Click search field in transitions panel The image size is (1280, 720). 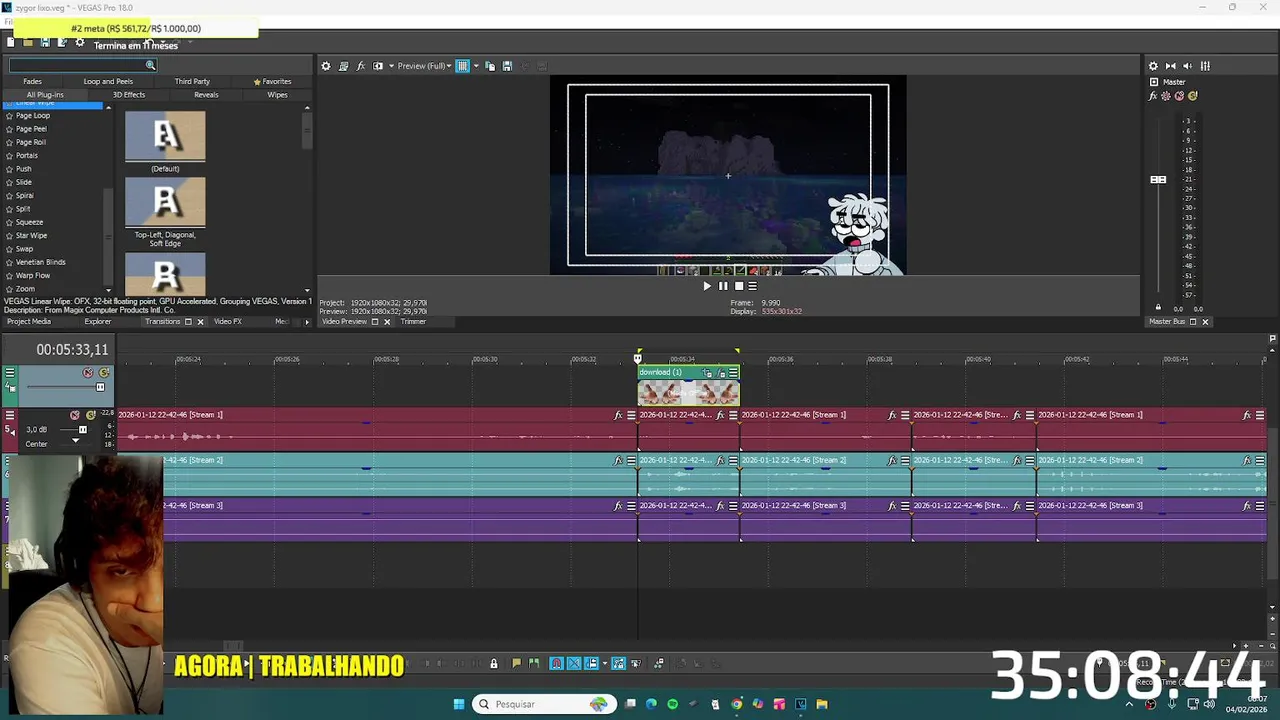pyautogui.click(x=77, y=65)
